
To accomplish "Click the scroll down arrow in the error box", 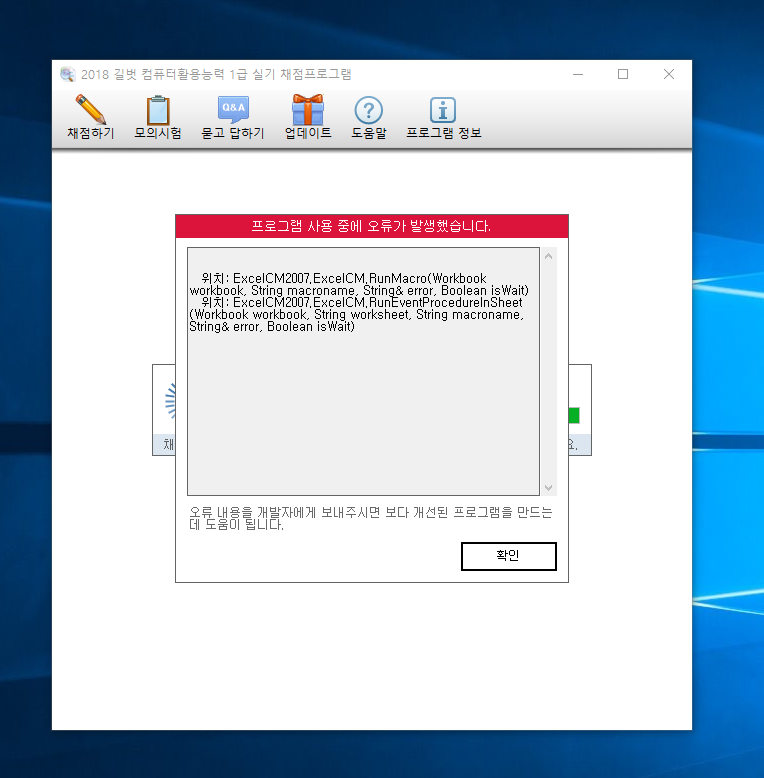I will click(x=548, y=487).
